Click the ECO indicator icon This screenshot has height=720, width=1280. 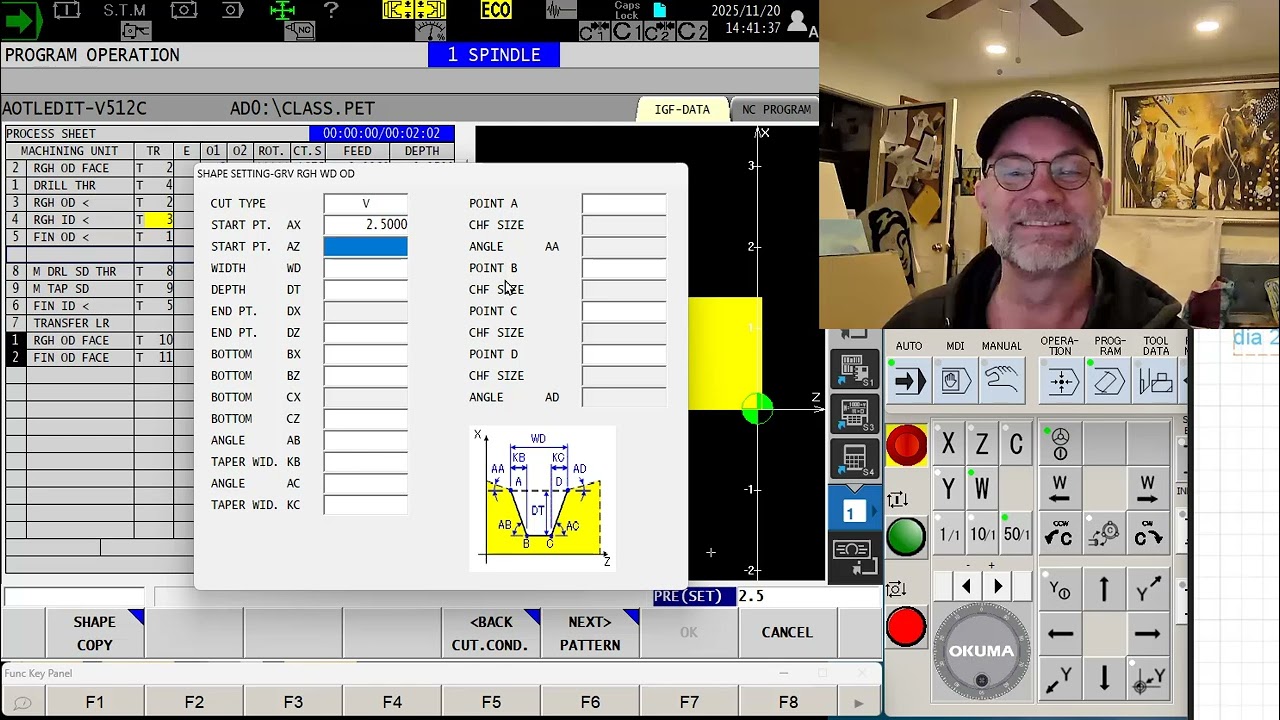496,10
